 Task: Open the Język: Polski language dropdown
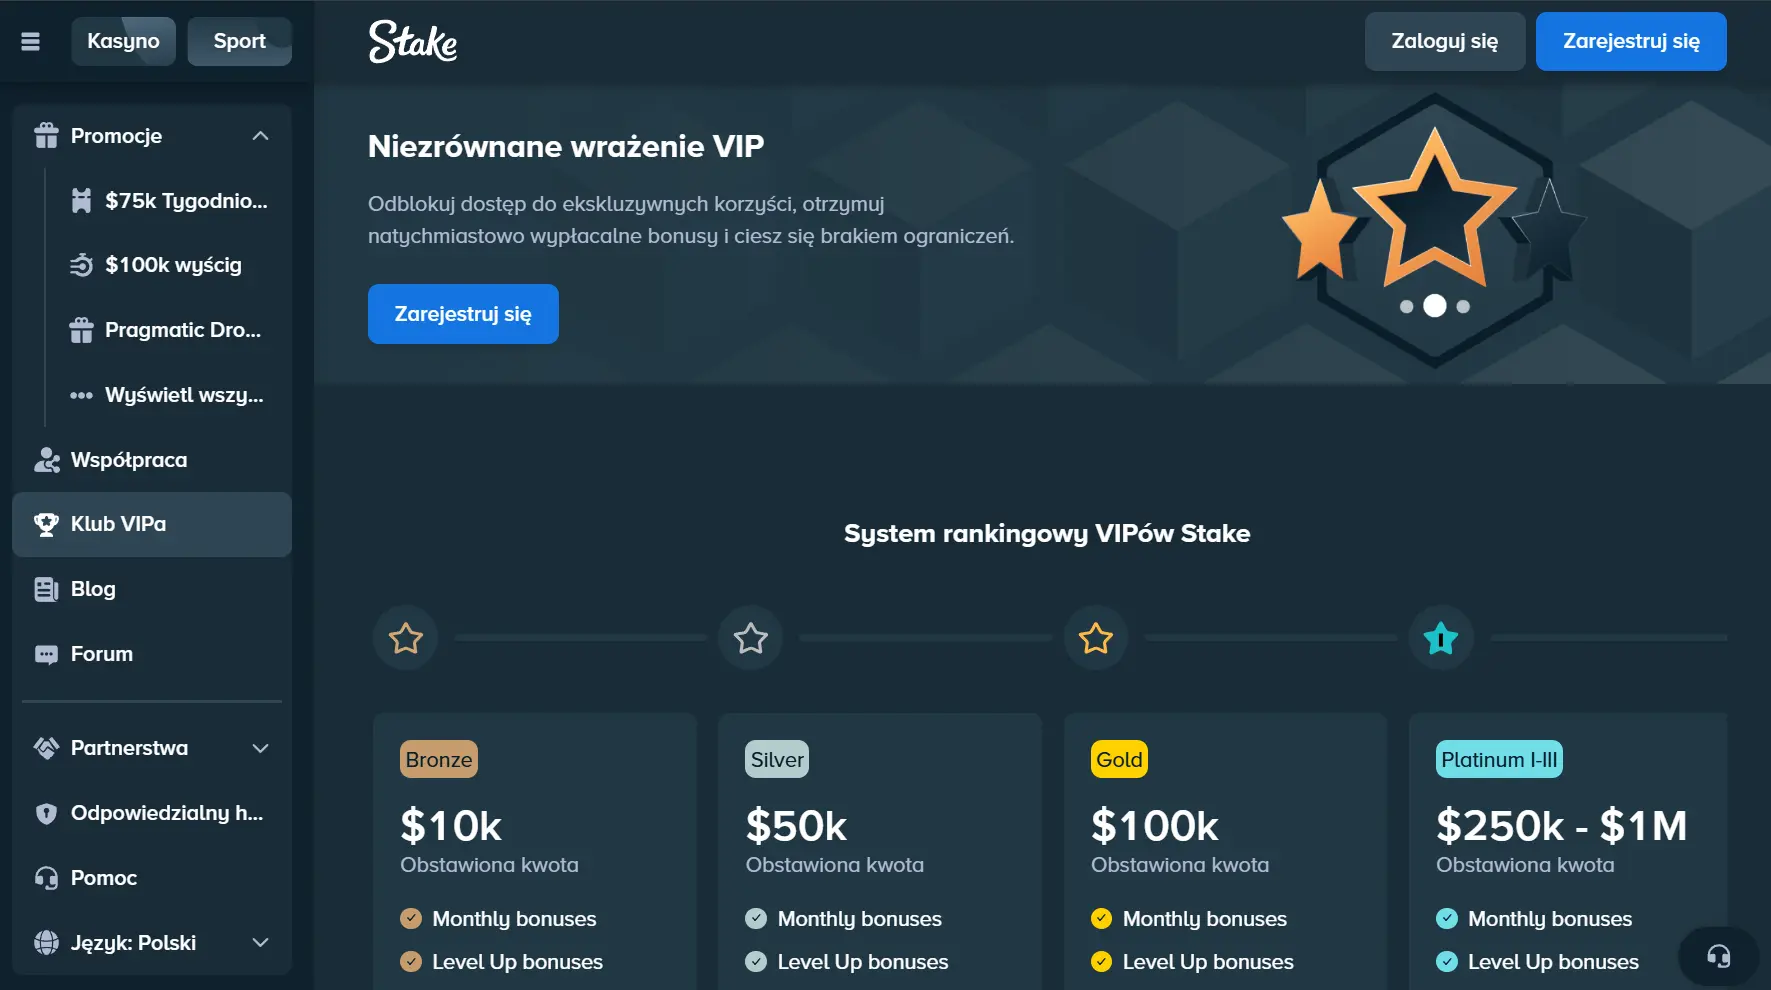coord(152,943)
